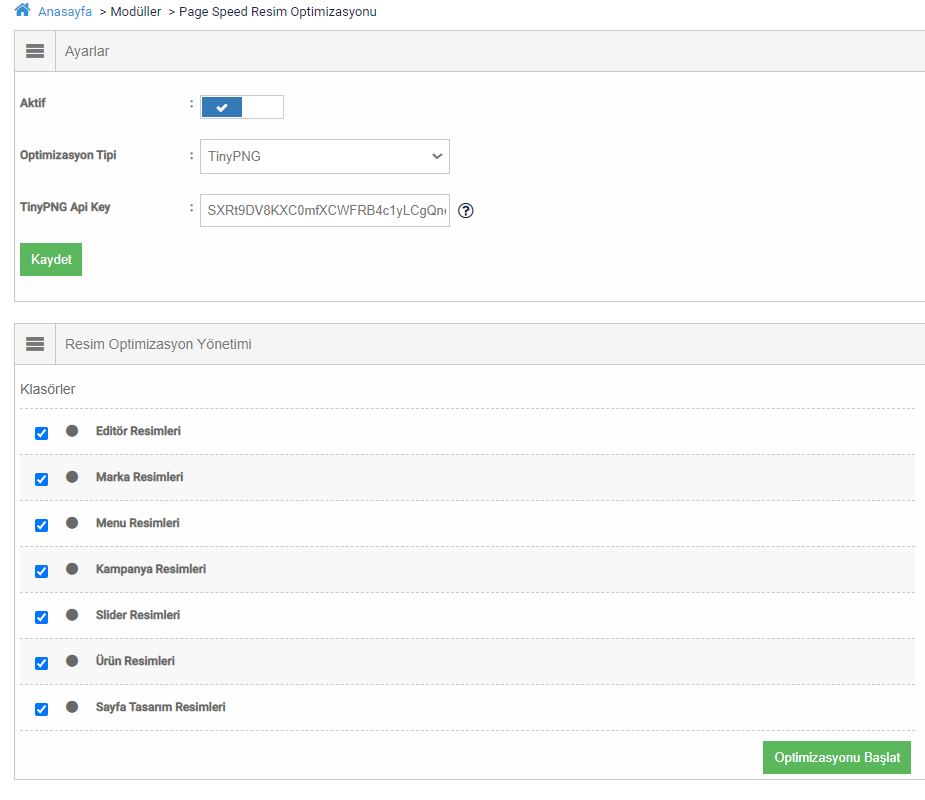Click the status dot next to Editör Resimleri
925x800 pixels.
pos(72,431)
